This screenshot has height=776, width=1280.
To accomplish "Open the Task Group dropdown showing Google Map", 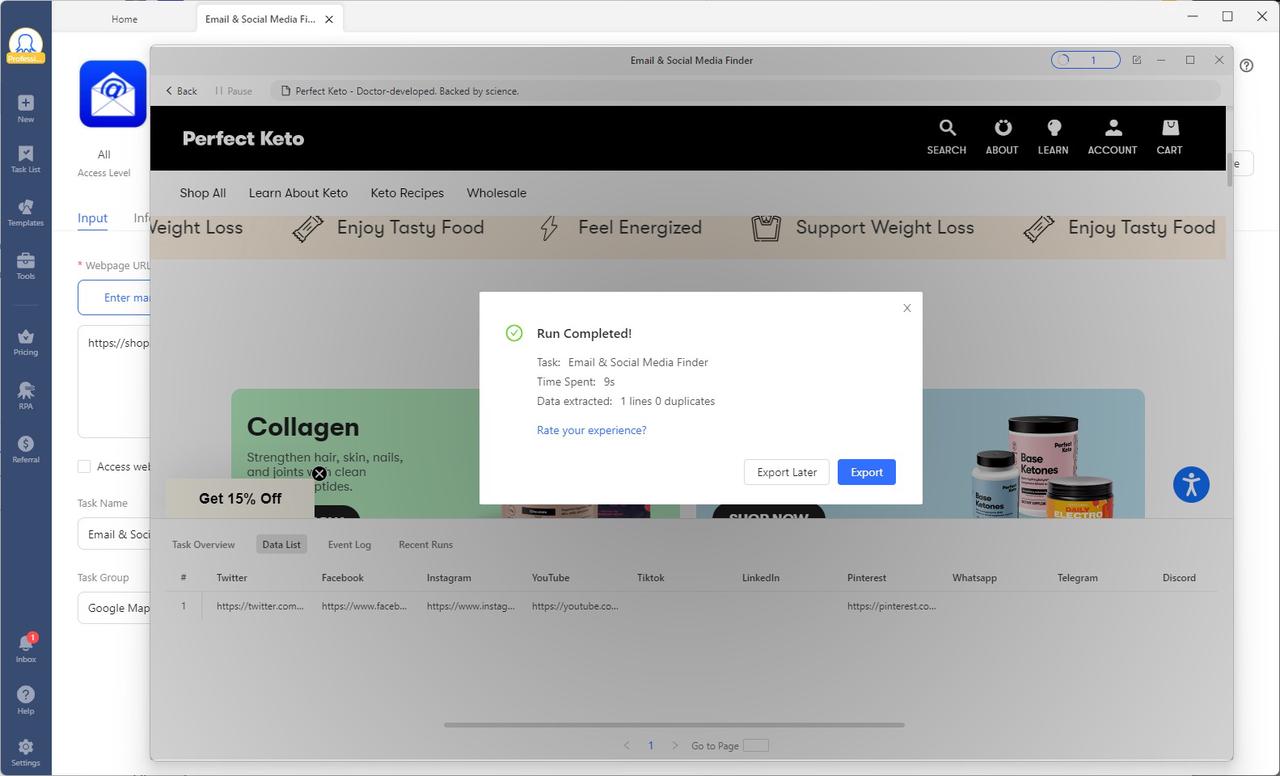I will pyautogui.click(x=120, y=607).
